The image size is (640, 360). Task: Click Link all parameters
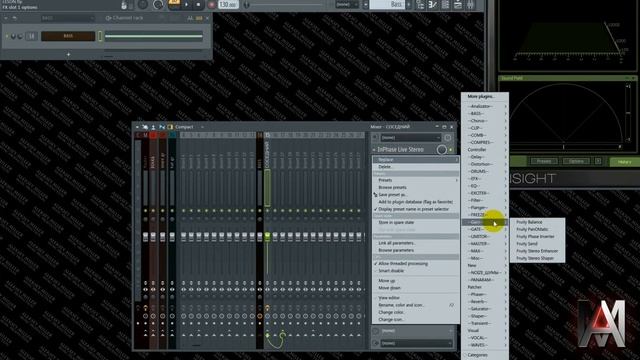pos(415,243)
